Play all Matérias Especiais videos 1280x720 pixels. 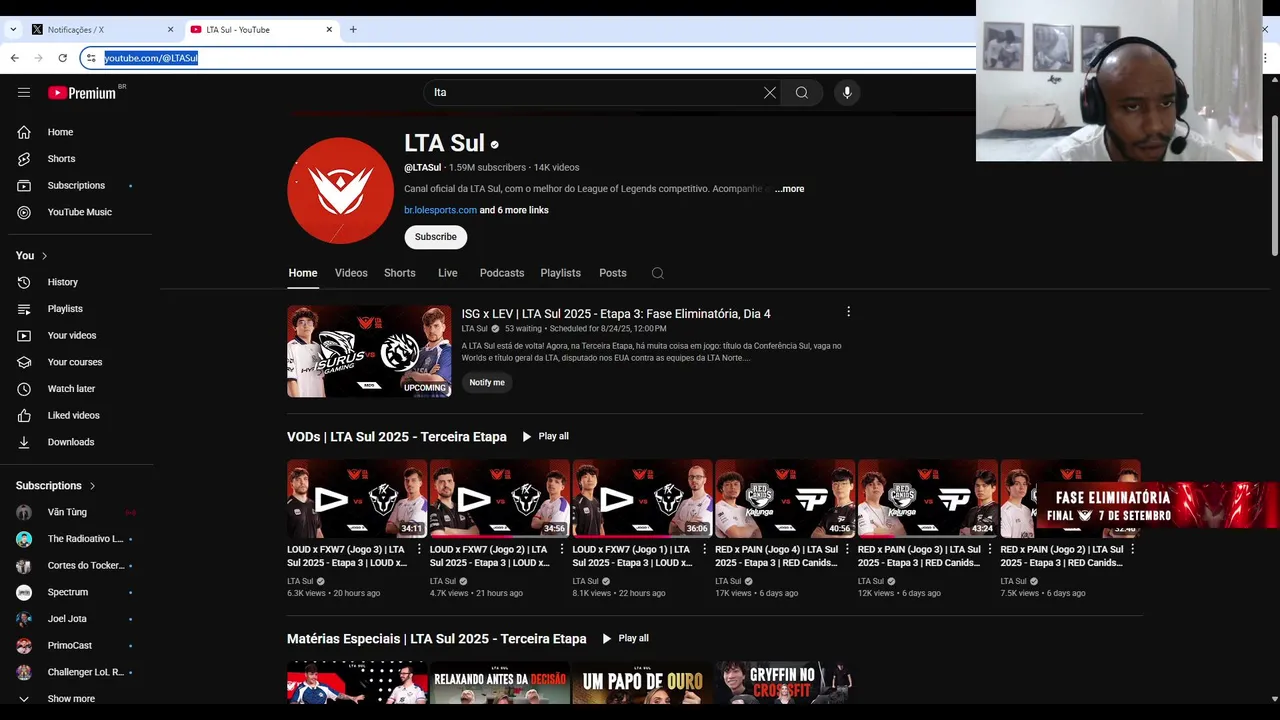(x=625, y=639)
